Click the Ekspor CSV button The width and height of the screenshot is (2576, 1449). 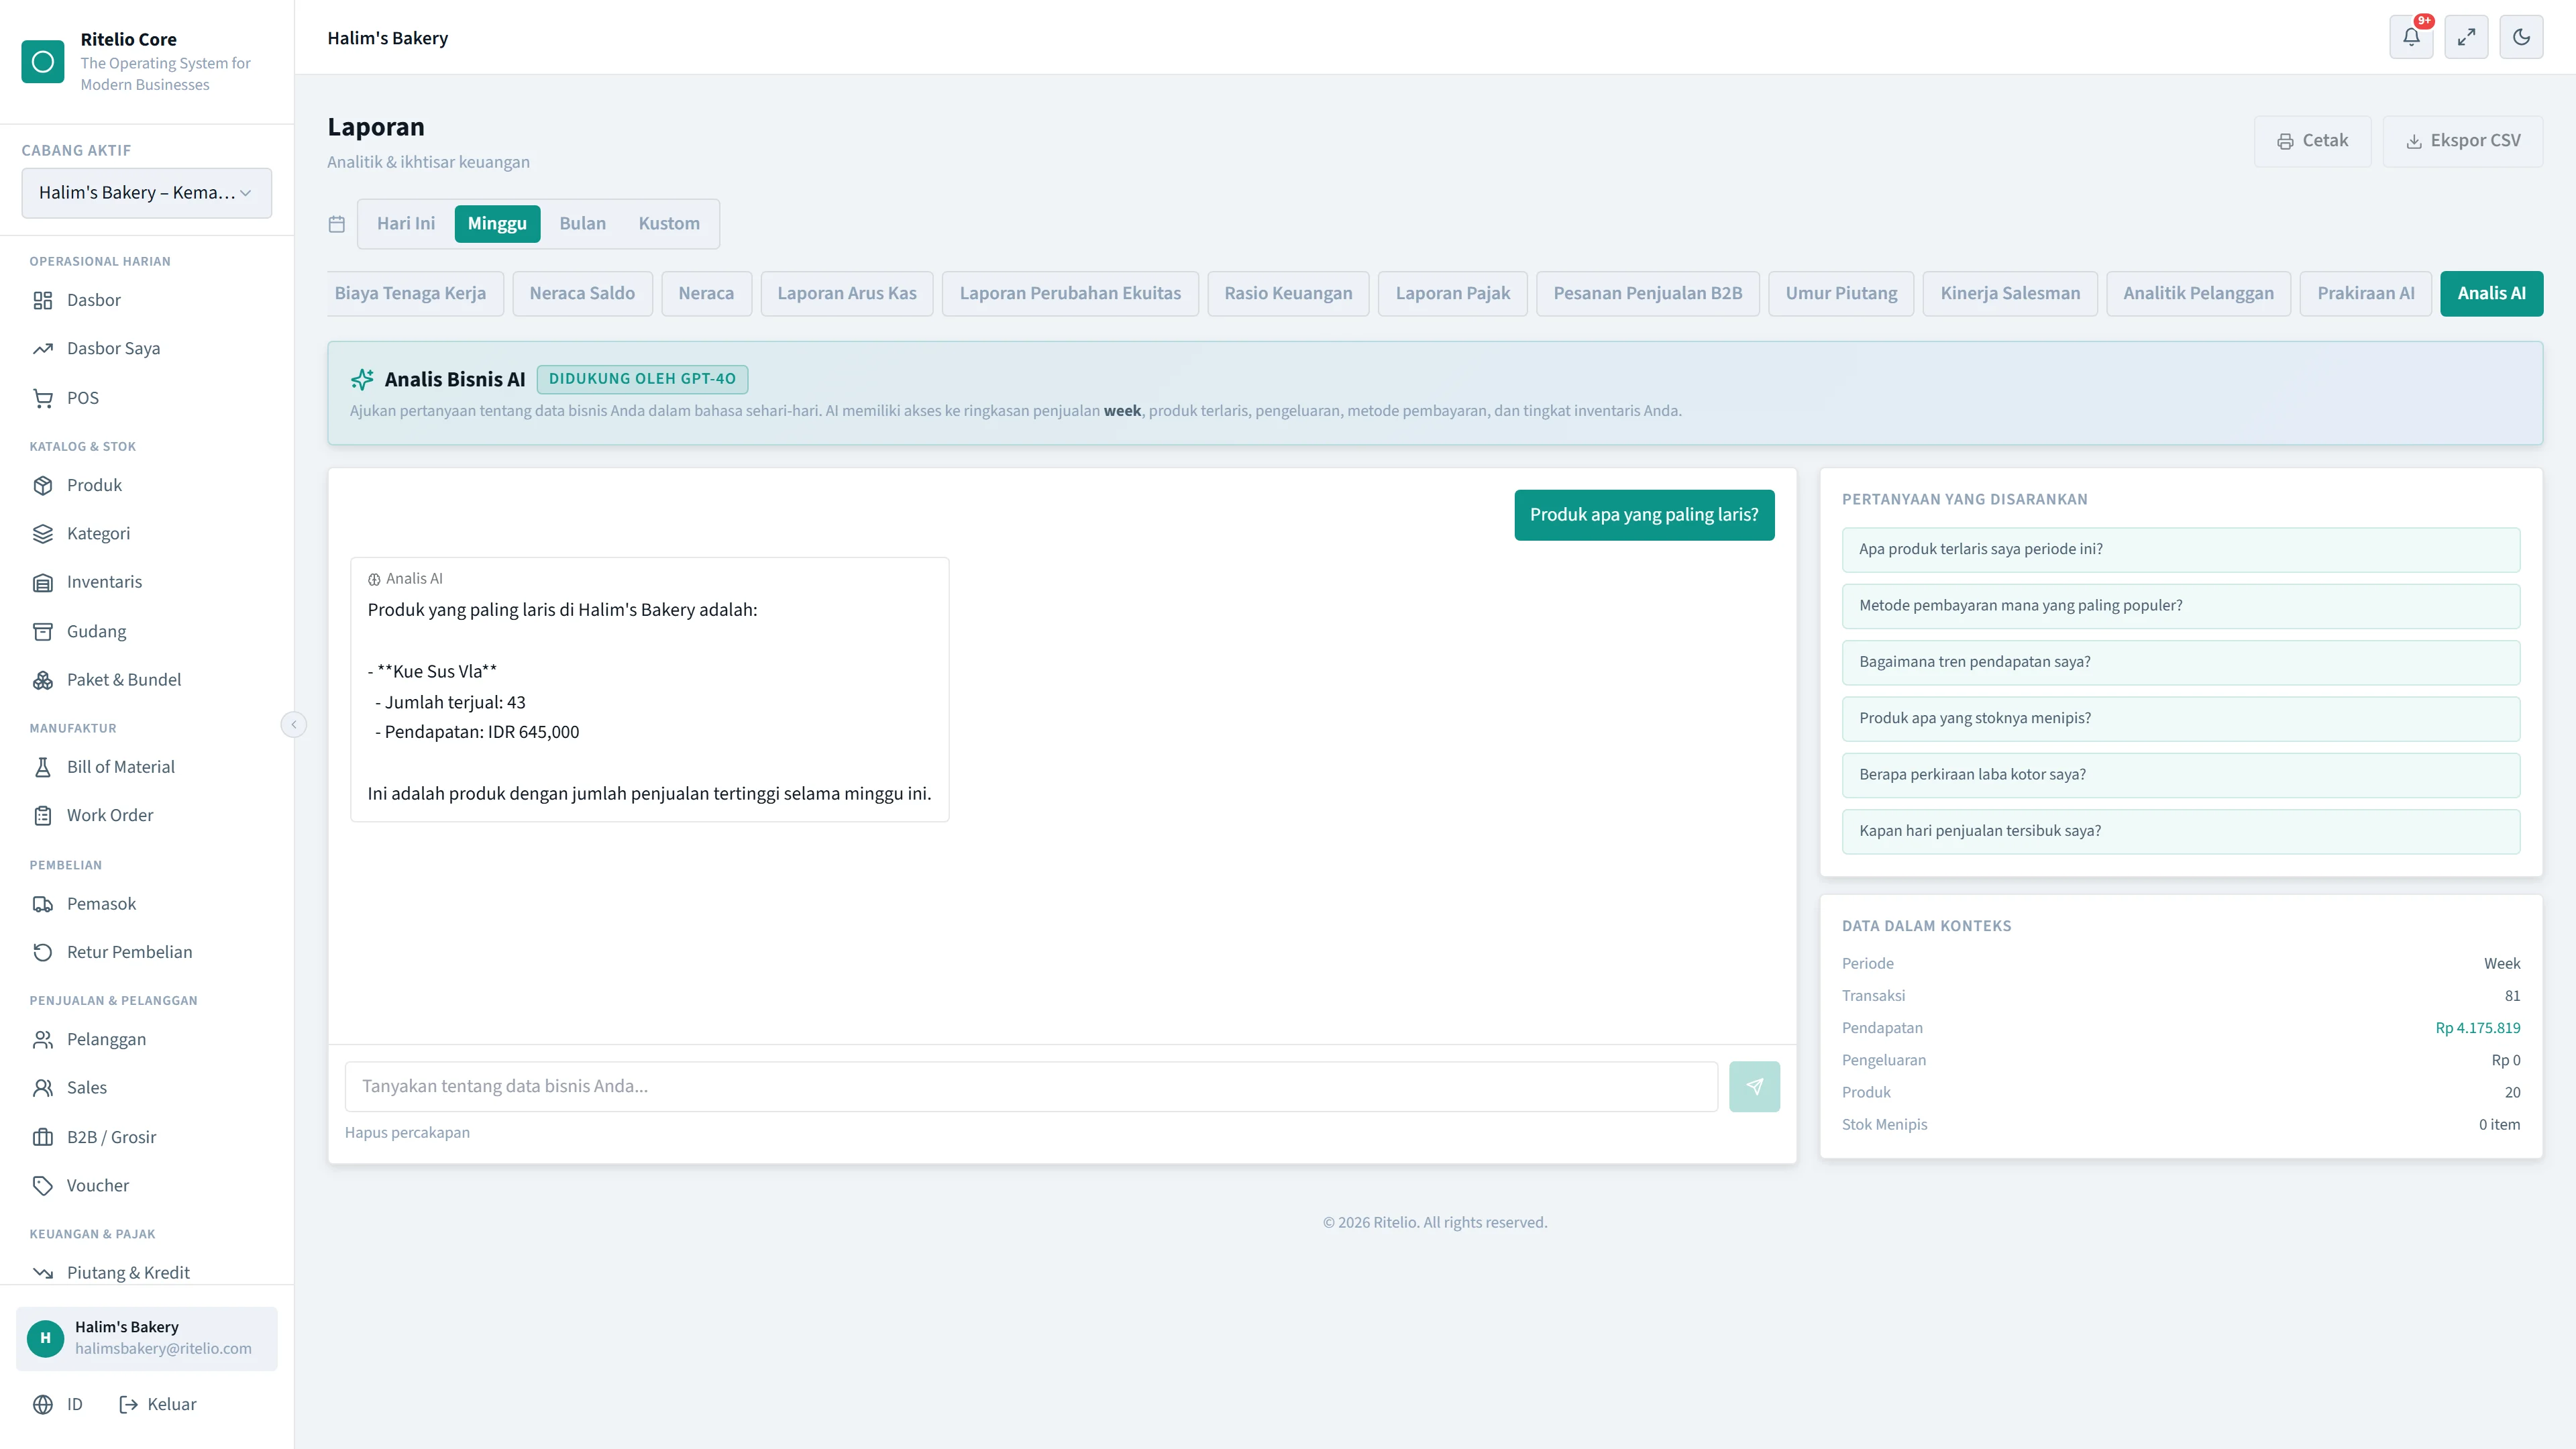(x=2462, y=141)
